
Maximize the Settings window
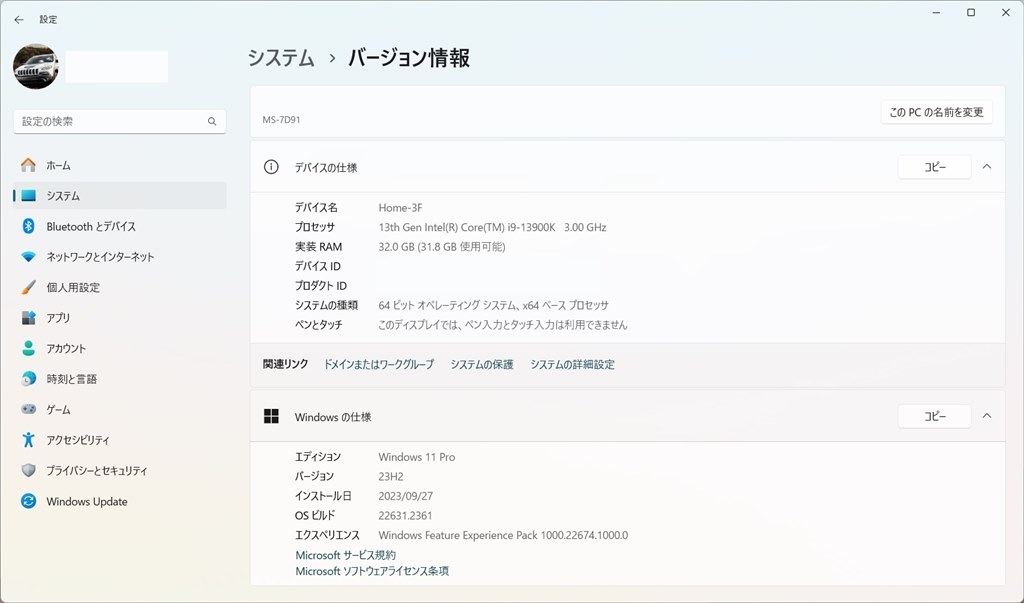coord(971,13)
